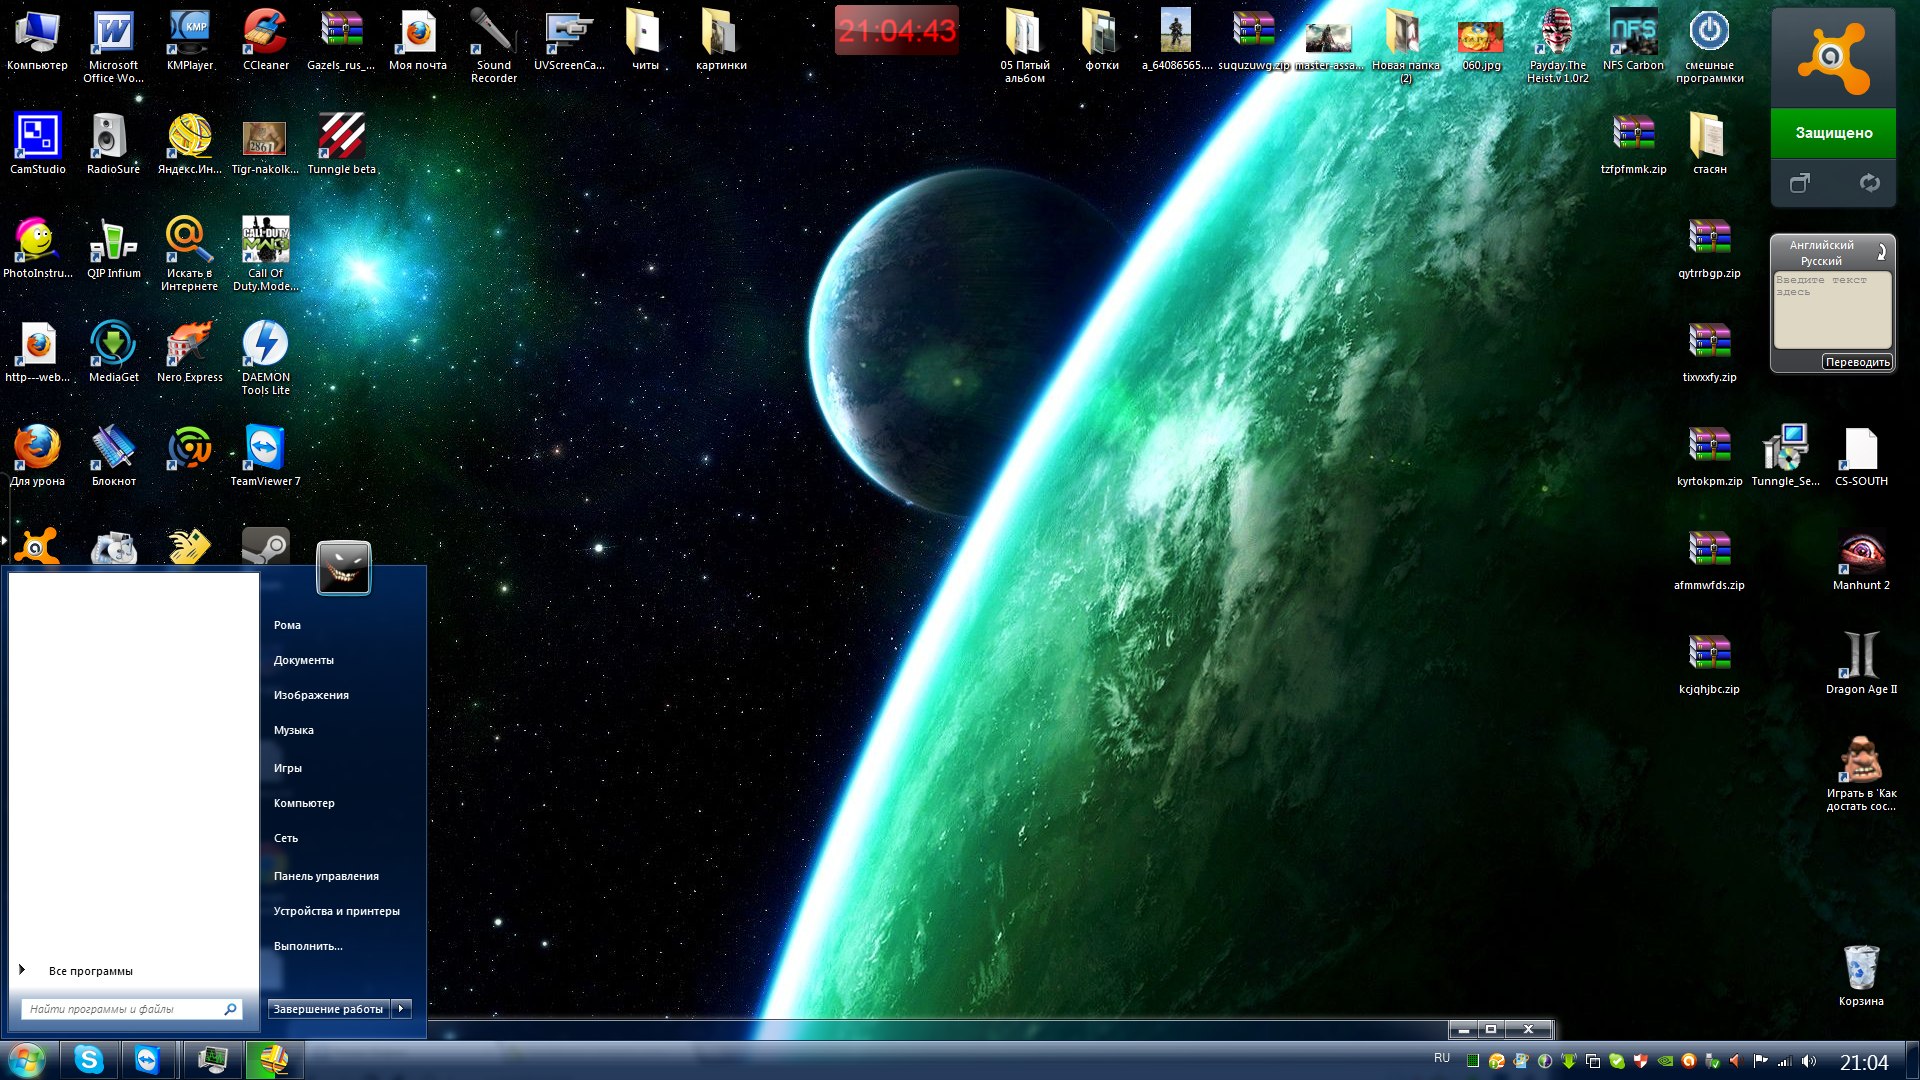Click the RU language indicator

click(1442, 1058)
